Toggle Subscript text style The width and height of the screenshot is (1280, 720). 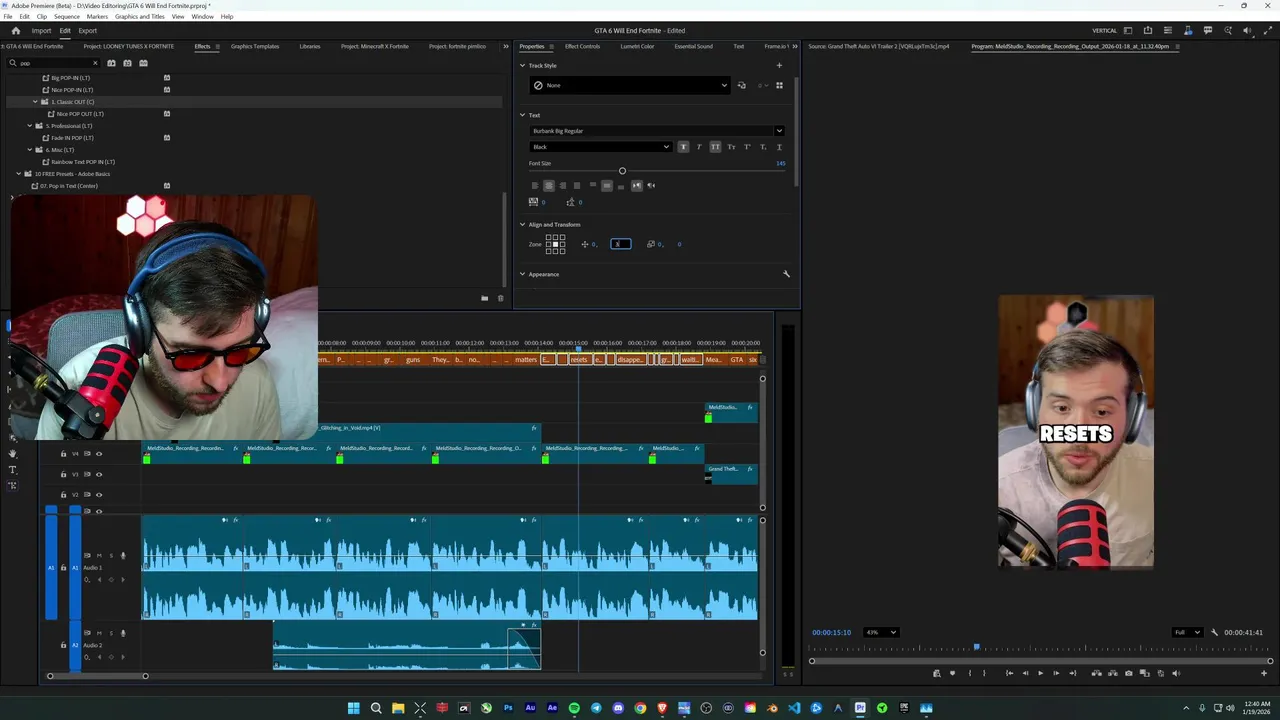point(763,147)
